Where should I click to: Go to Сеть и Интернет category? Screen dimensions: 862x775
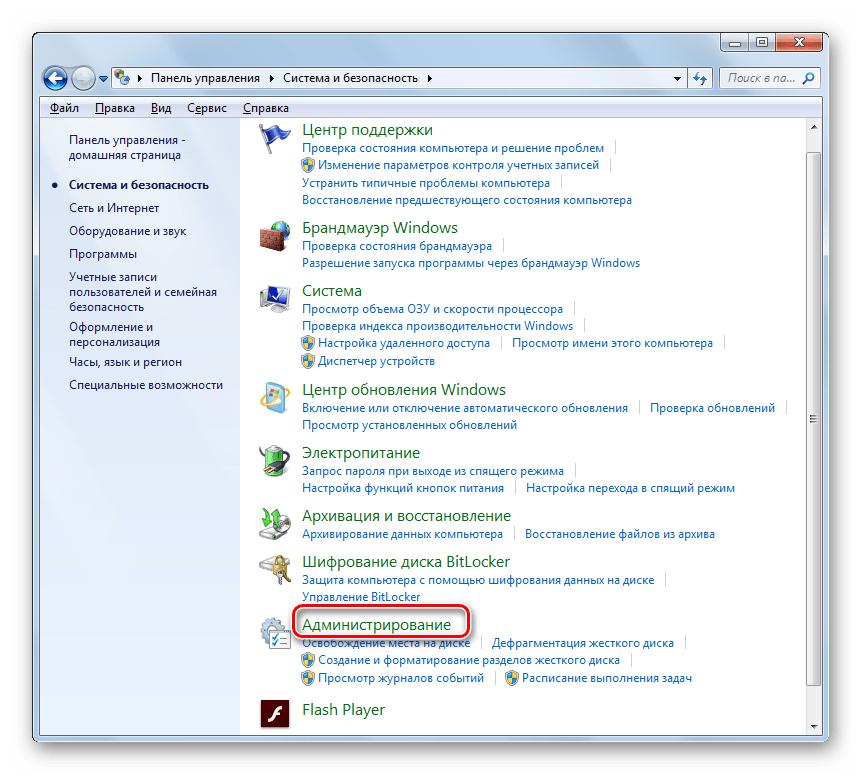point(114,208)
